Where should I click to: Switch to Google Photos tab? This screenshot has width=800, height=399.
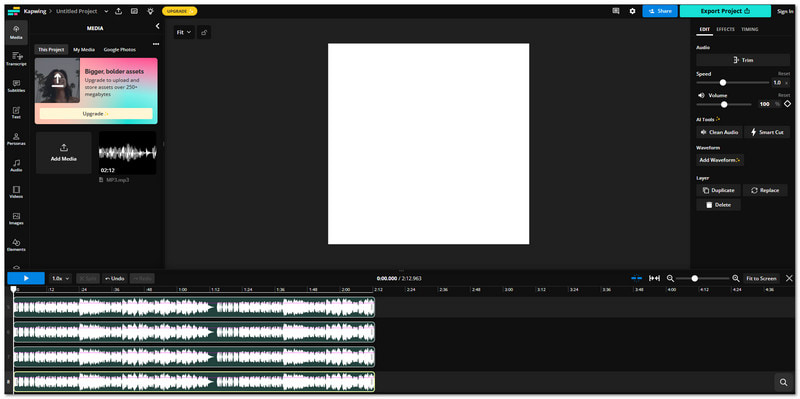tap(119, 49)
